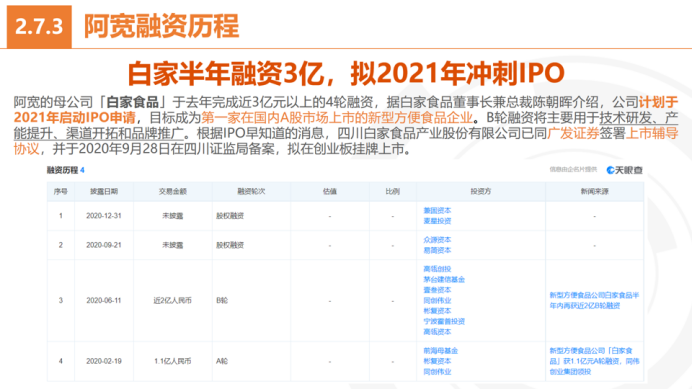Click the orange 2.7.3 section number box
This screenshot has width=692, height=390.
[x=39, y=26]
